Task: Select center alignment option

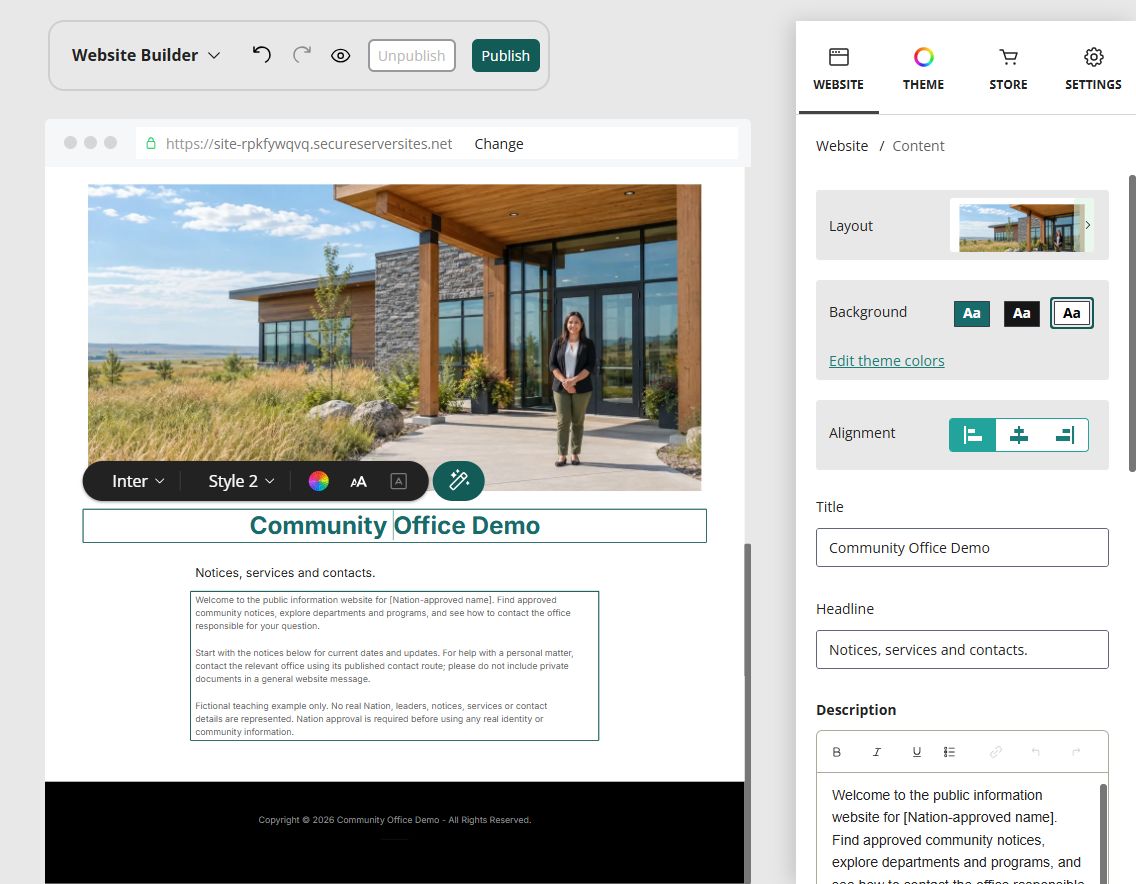Action: coord(1019,435)
